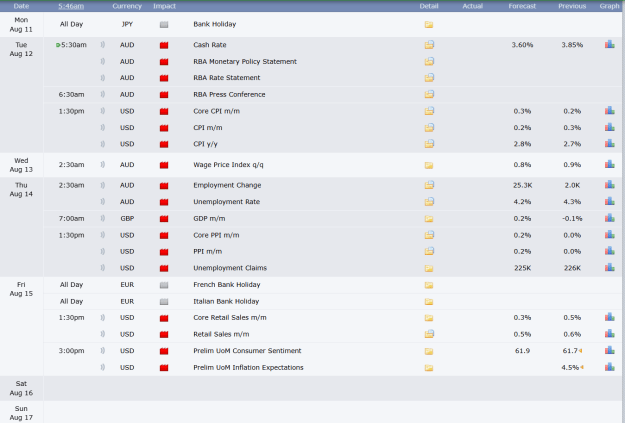
Task: Click the 25.3K forecast value
Action: (522, 185)
